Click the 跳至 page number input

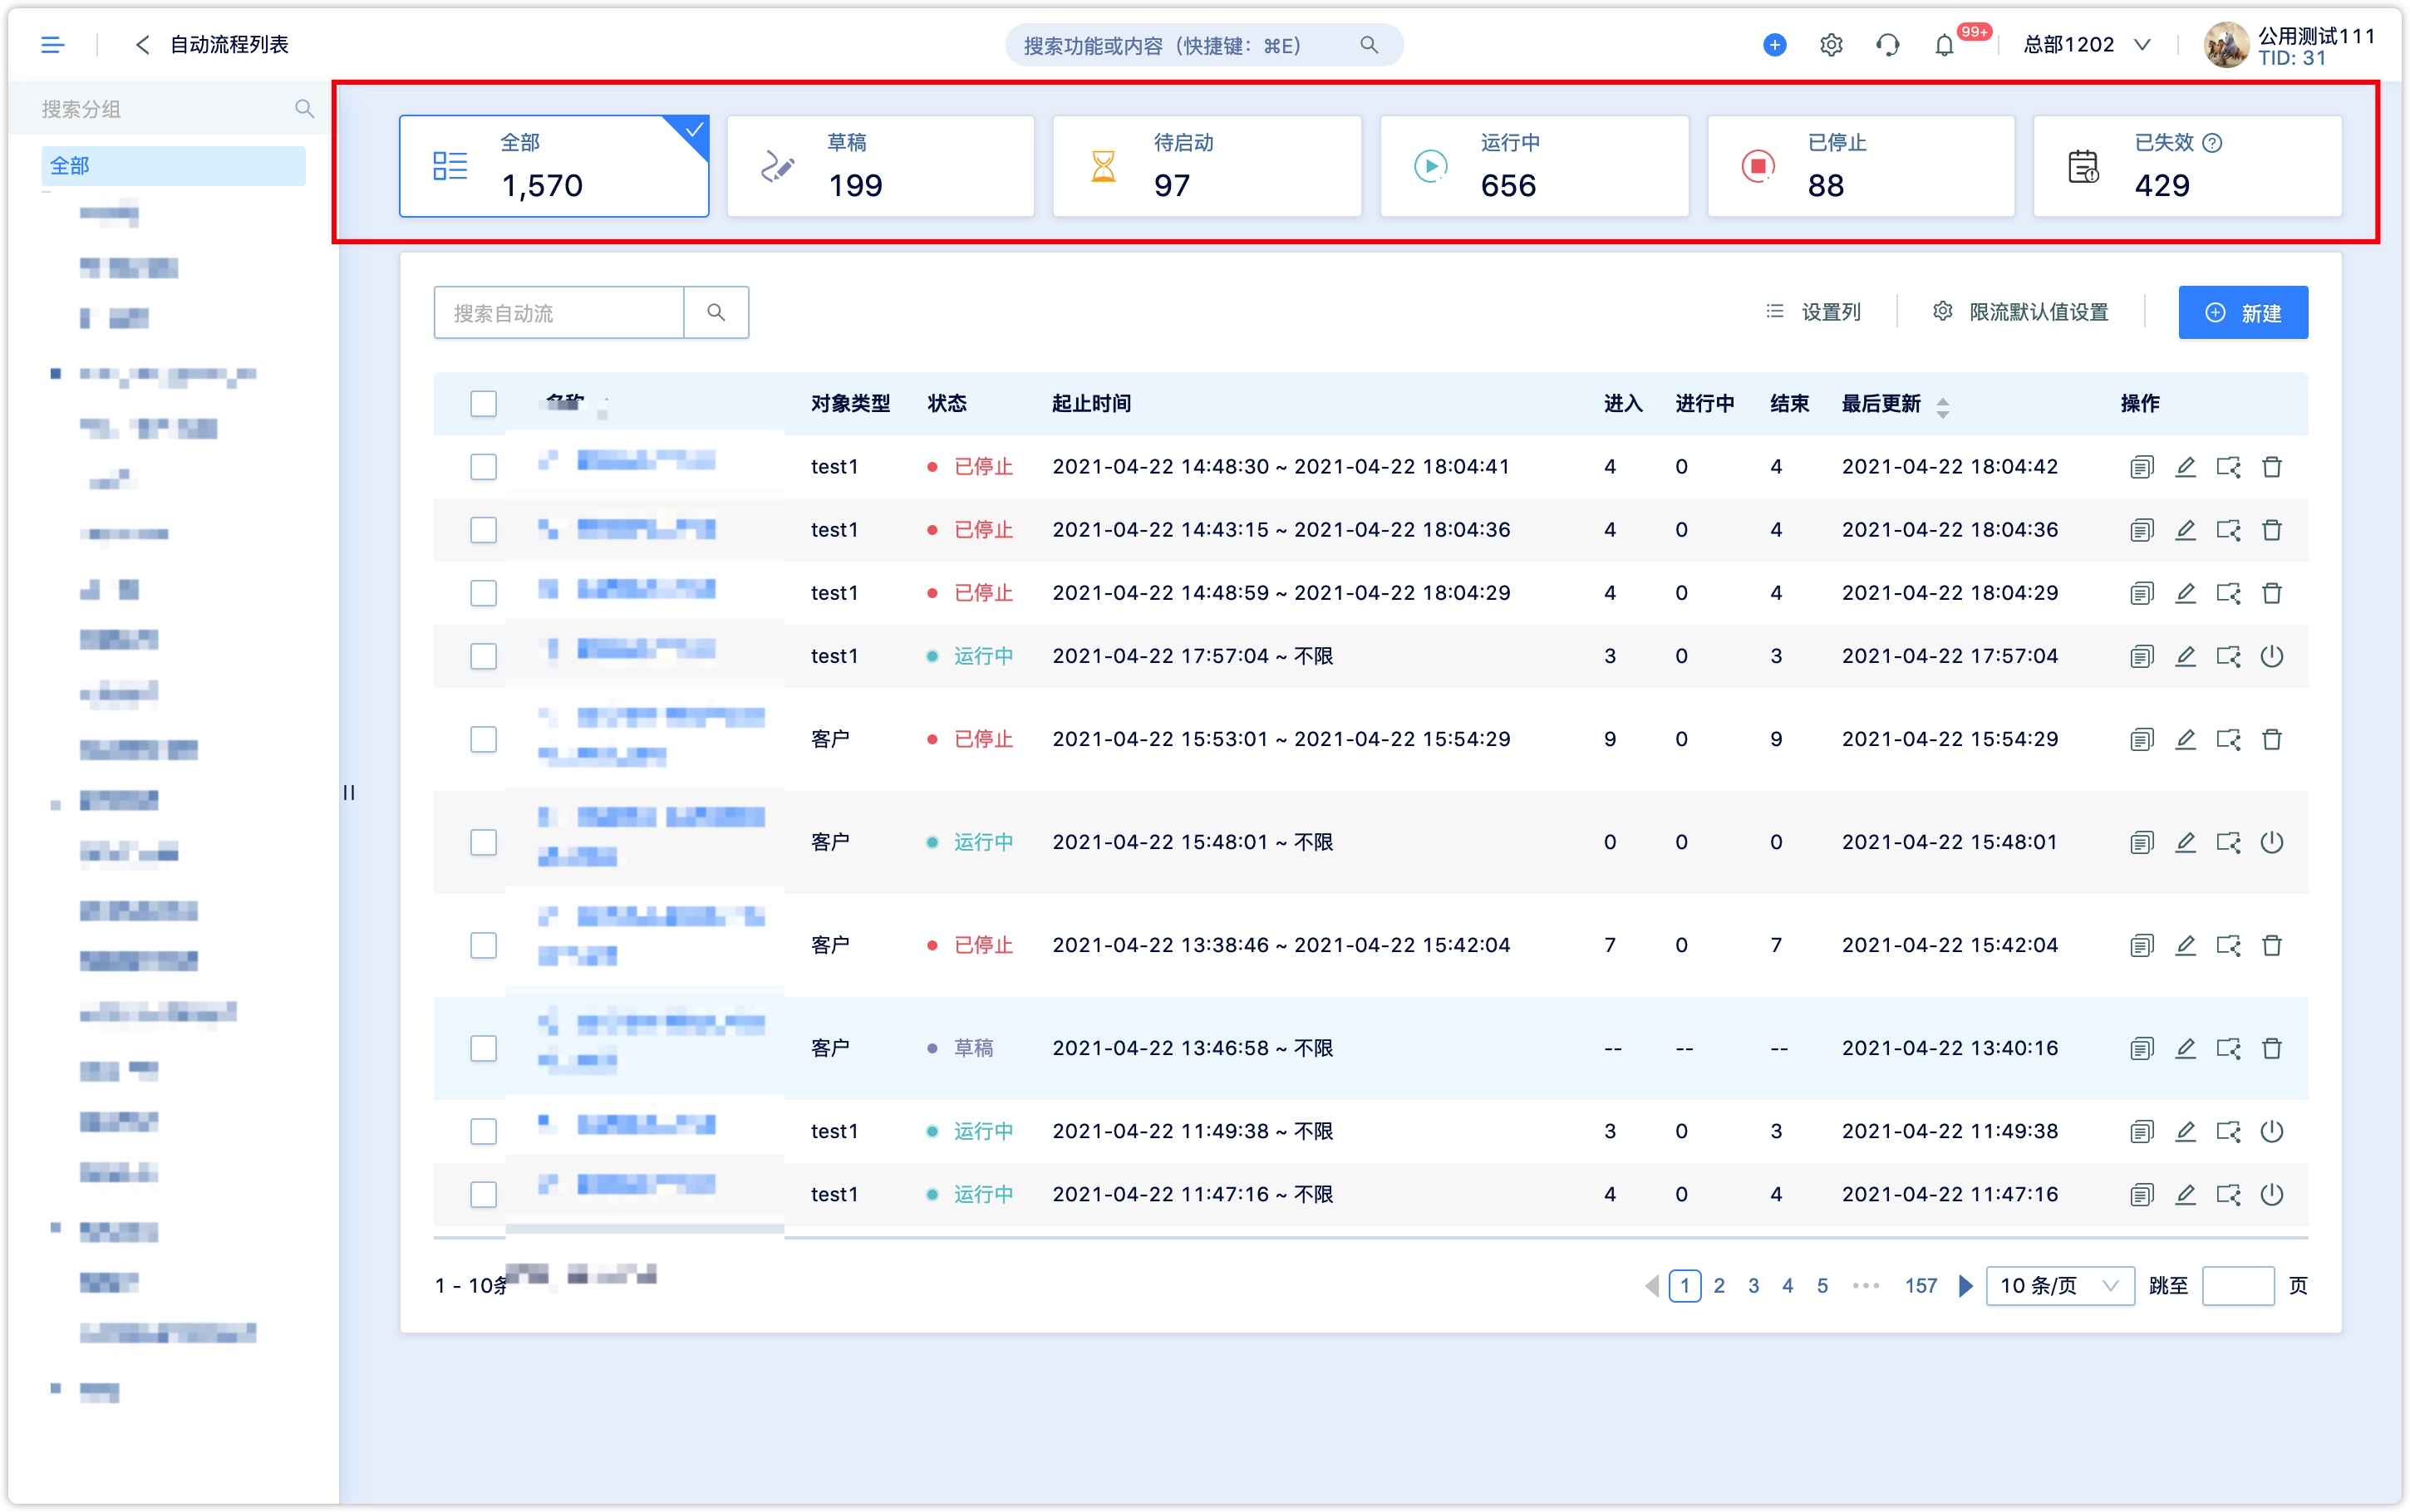pos(2237,1285)
